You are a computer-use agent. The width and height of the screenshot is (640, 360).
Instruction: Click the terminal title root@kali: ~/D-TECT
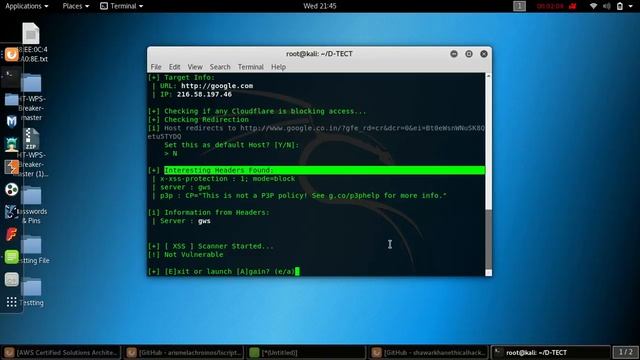[x=319, y=54]
